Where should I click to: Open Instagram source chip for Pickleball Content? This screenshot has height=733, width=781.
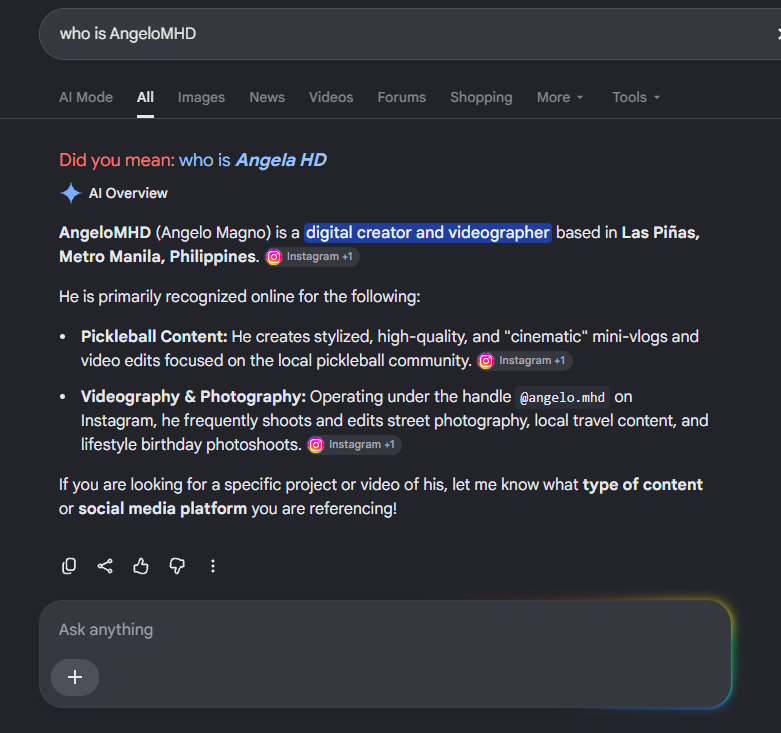524,361
